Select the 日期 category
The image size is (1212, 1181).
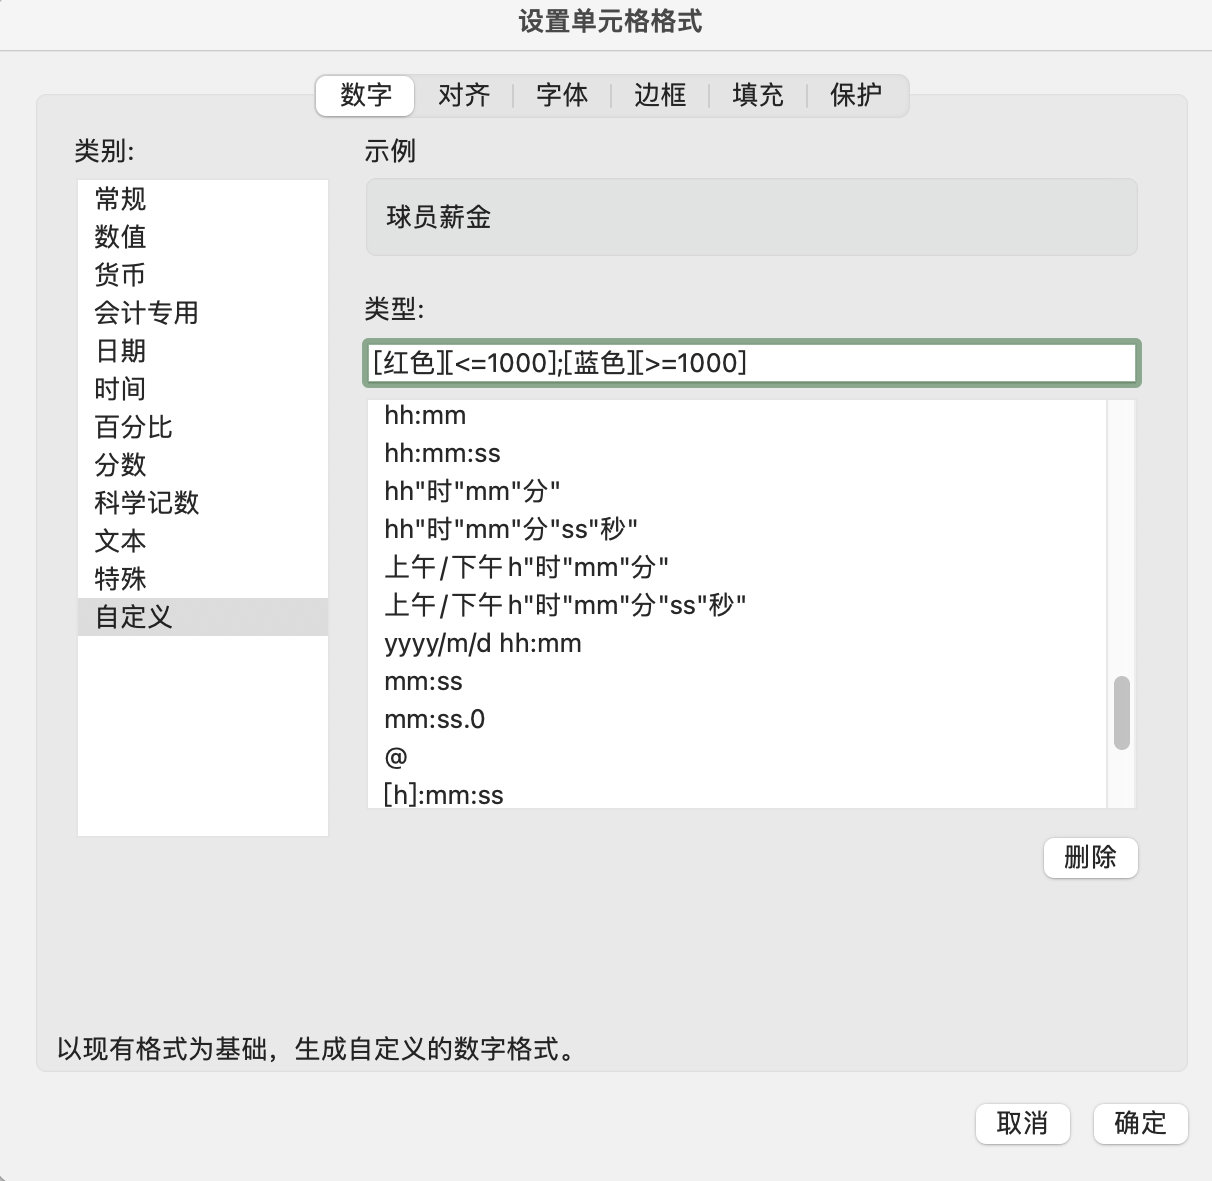203,351
